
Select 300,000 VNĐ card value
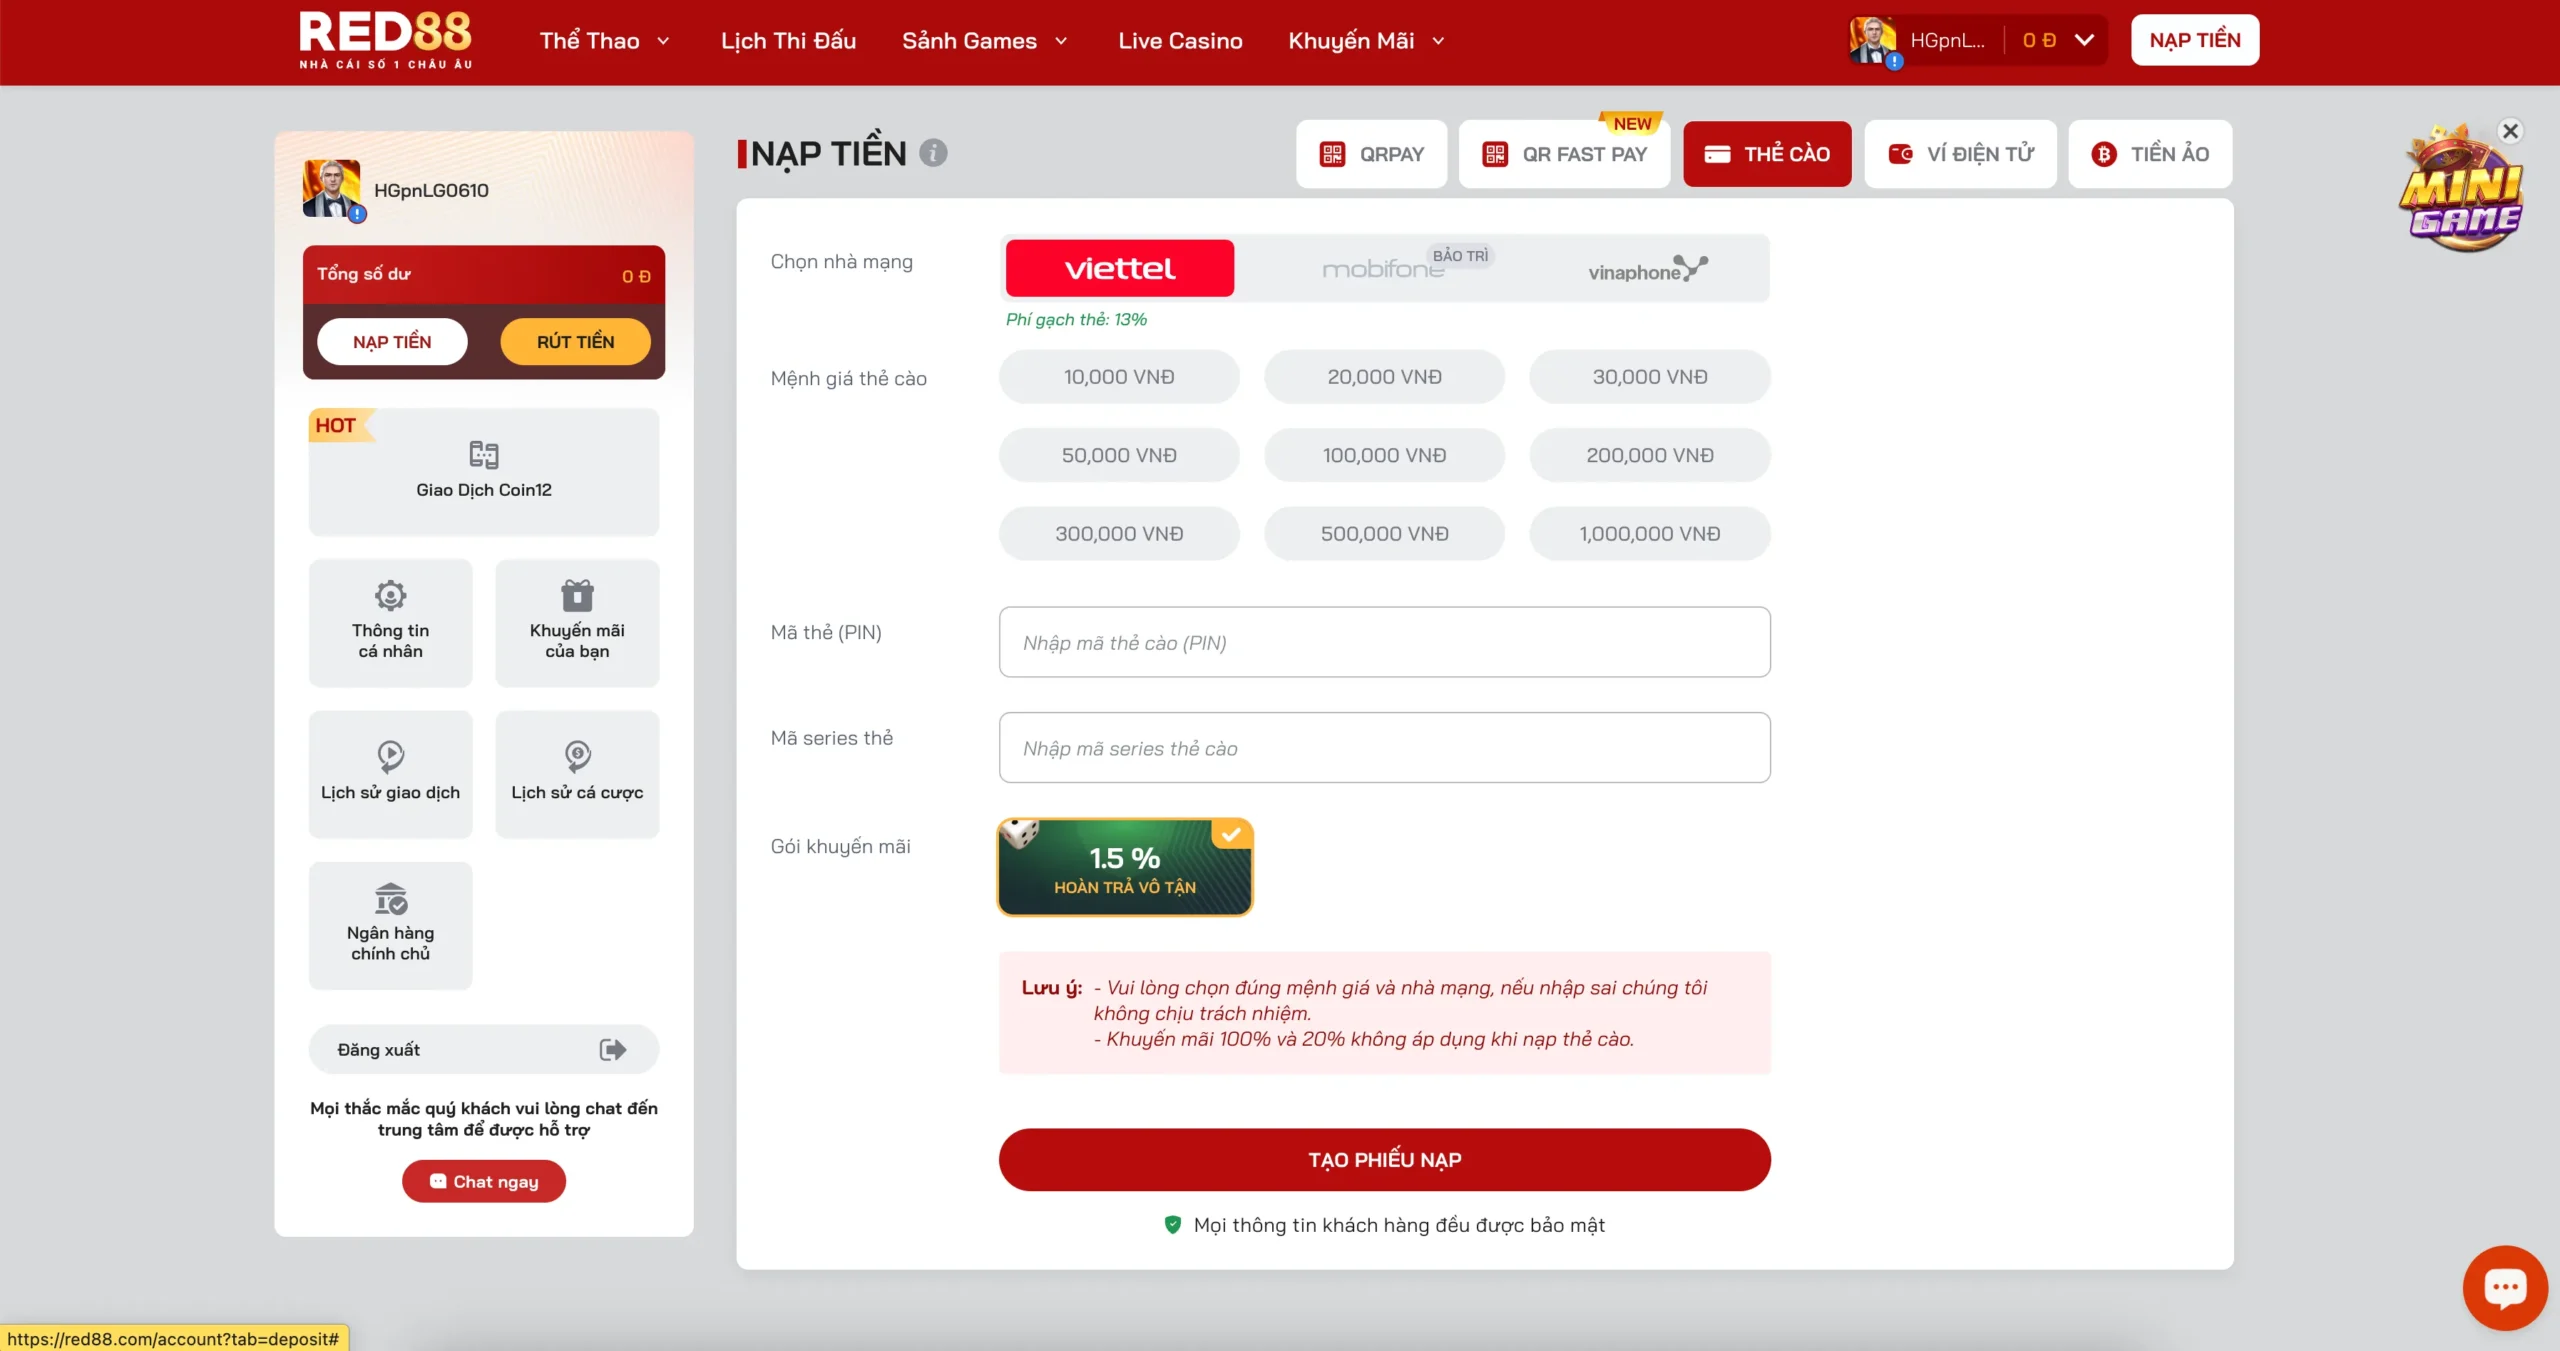[1119, 534]
